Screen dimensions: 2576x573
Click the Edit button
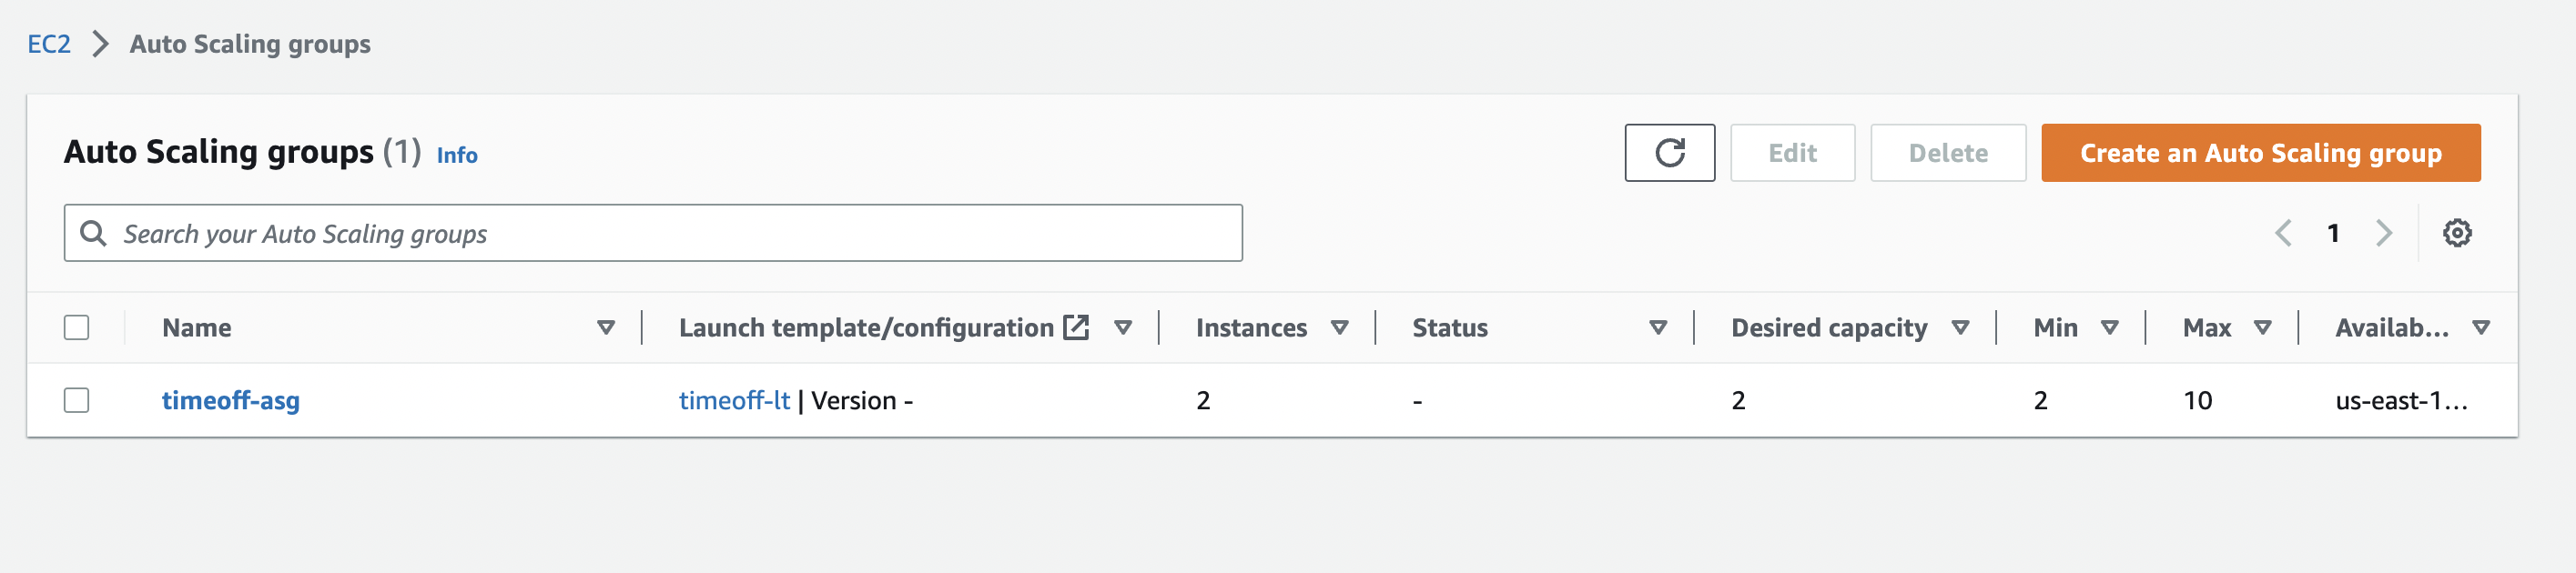click(x=1792, y=152)
